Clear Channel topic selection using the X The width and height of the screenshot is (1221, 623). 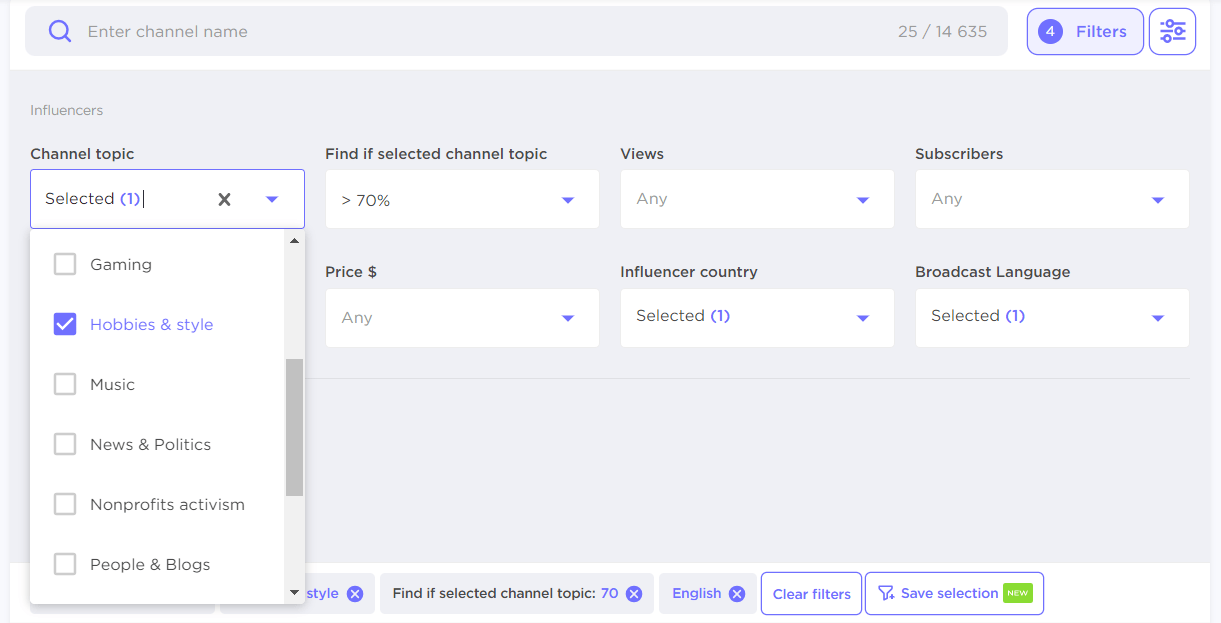(223, 199)
